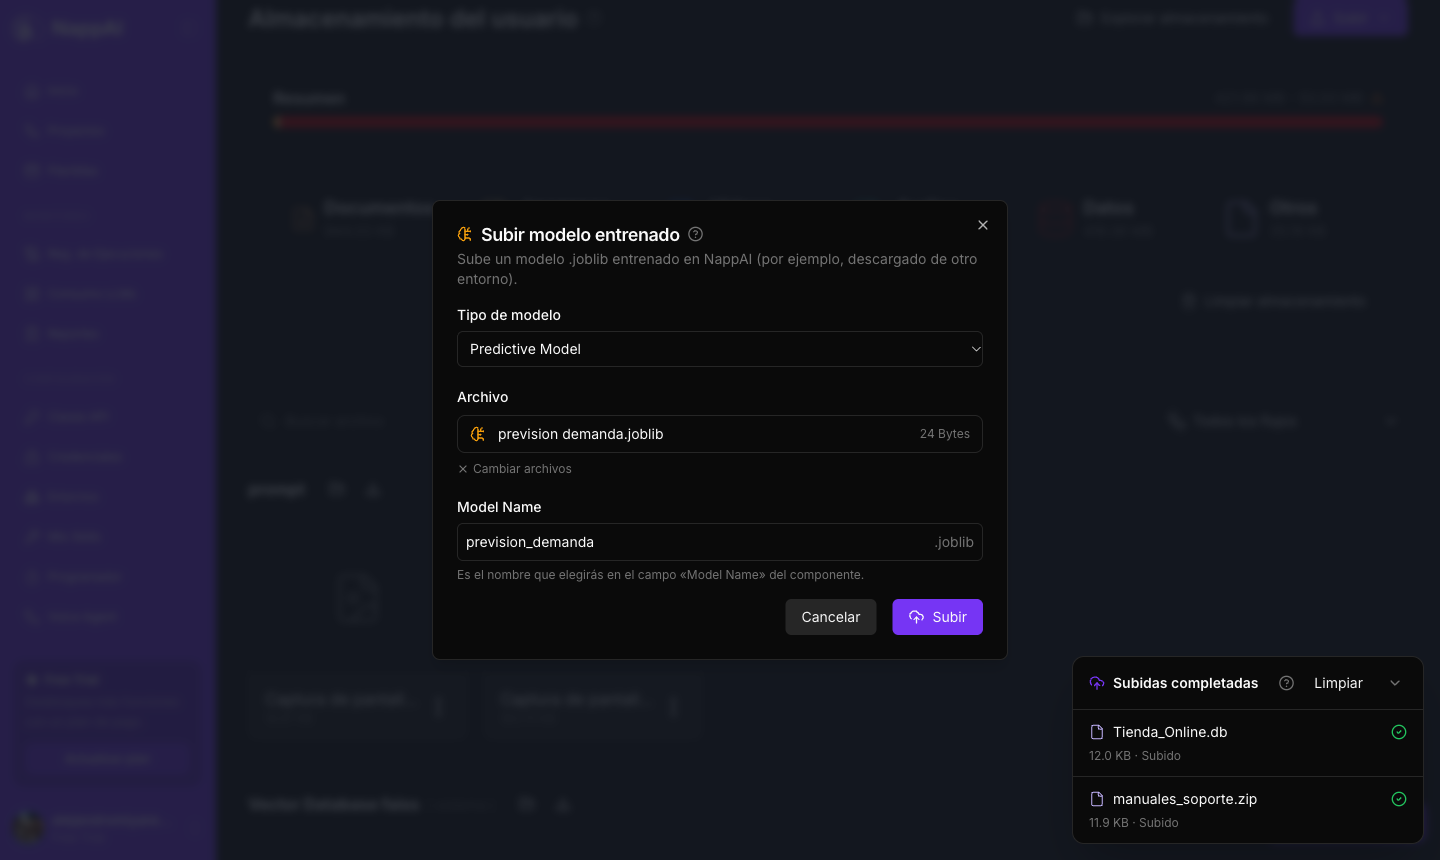Open help icon next to Subidas completadas
Screen dimensions: 1440x860
[x=1287, y=683]
